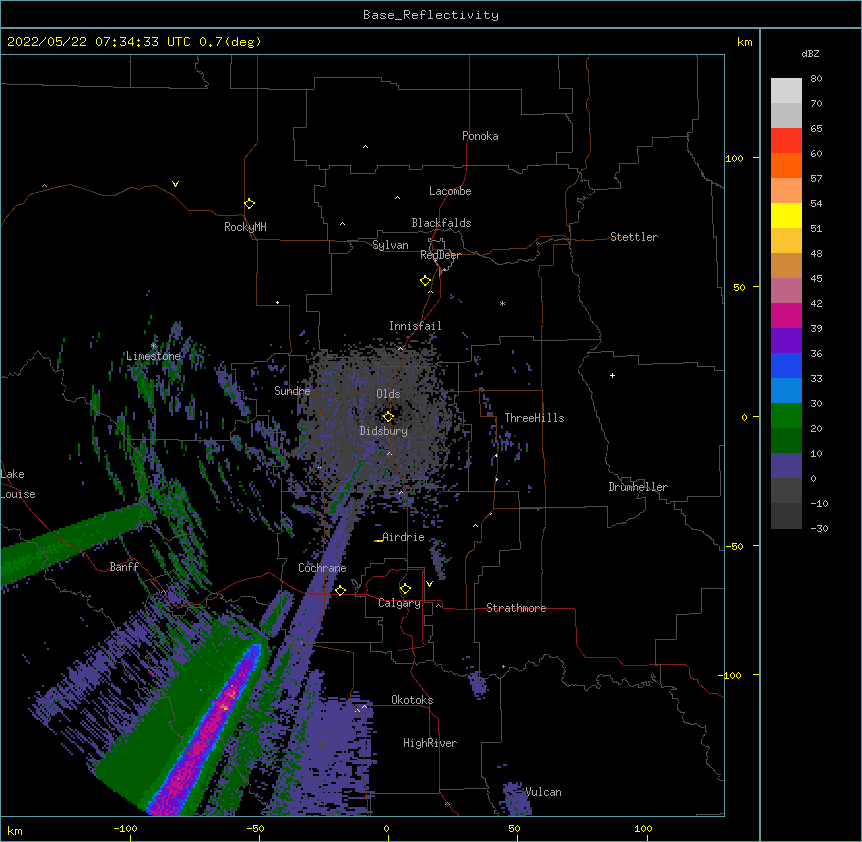Viewport: 862px width, 842px height.
Task: Click the HighRiver label
Action: (430, 743)
